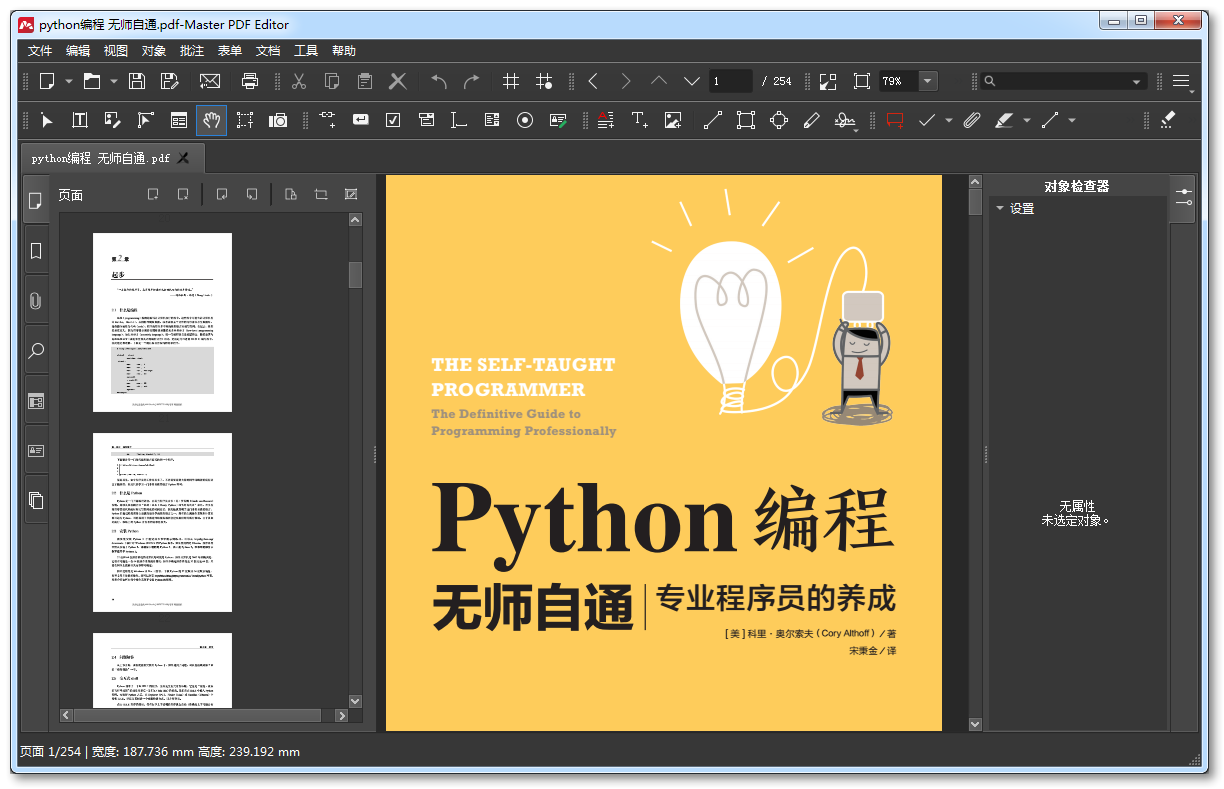Image resolution: width=1224 pixels, height=789 pixels.
Task: Print the PDF document
Action: [250, 81]
